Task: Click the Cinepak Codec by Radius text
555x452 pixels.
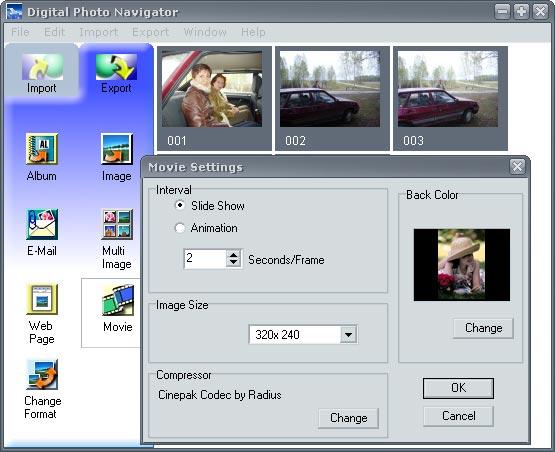Action: (219, 395)
